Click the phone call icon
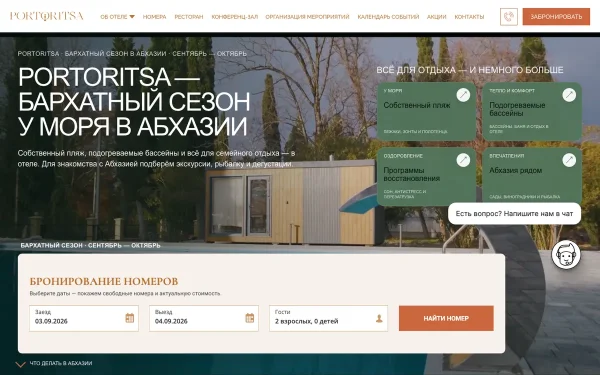This screenshot has height=375, width=600. pos(509,17)
